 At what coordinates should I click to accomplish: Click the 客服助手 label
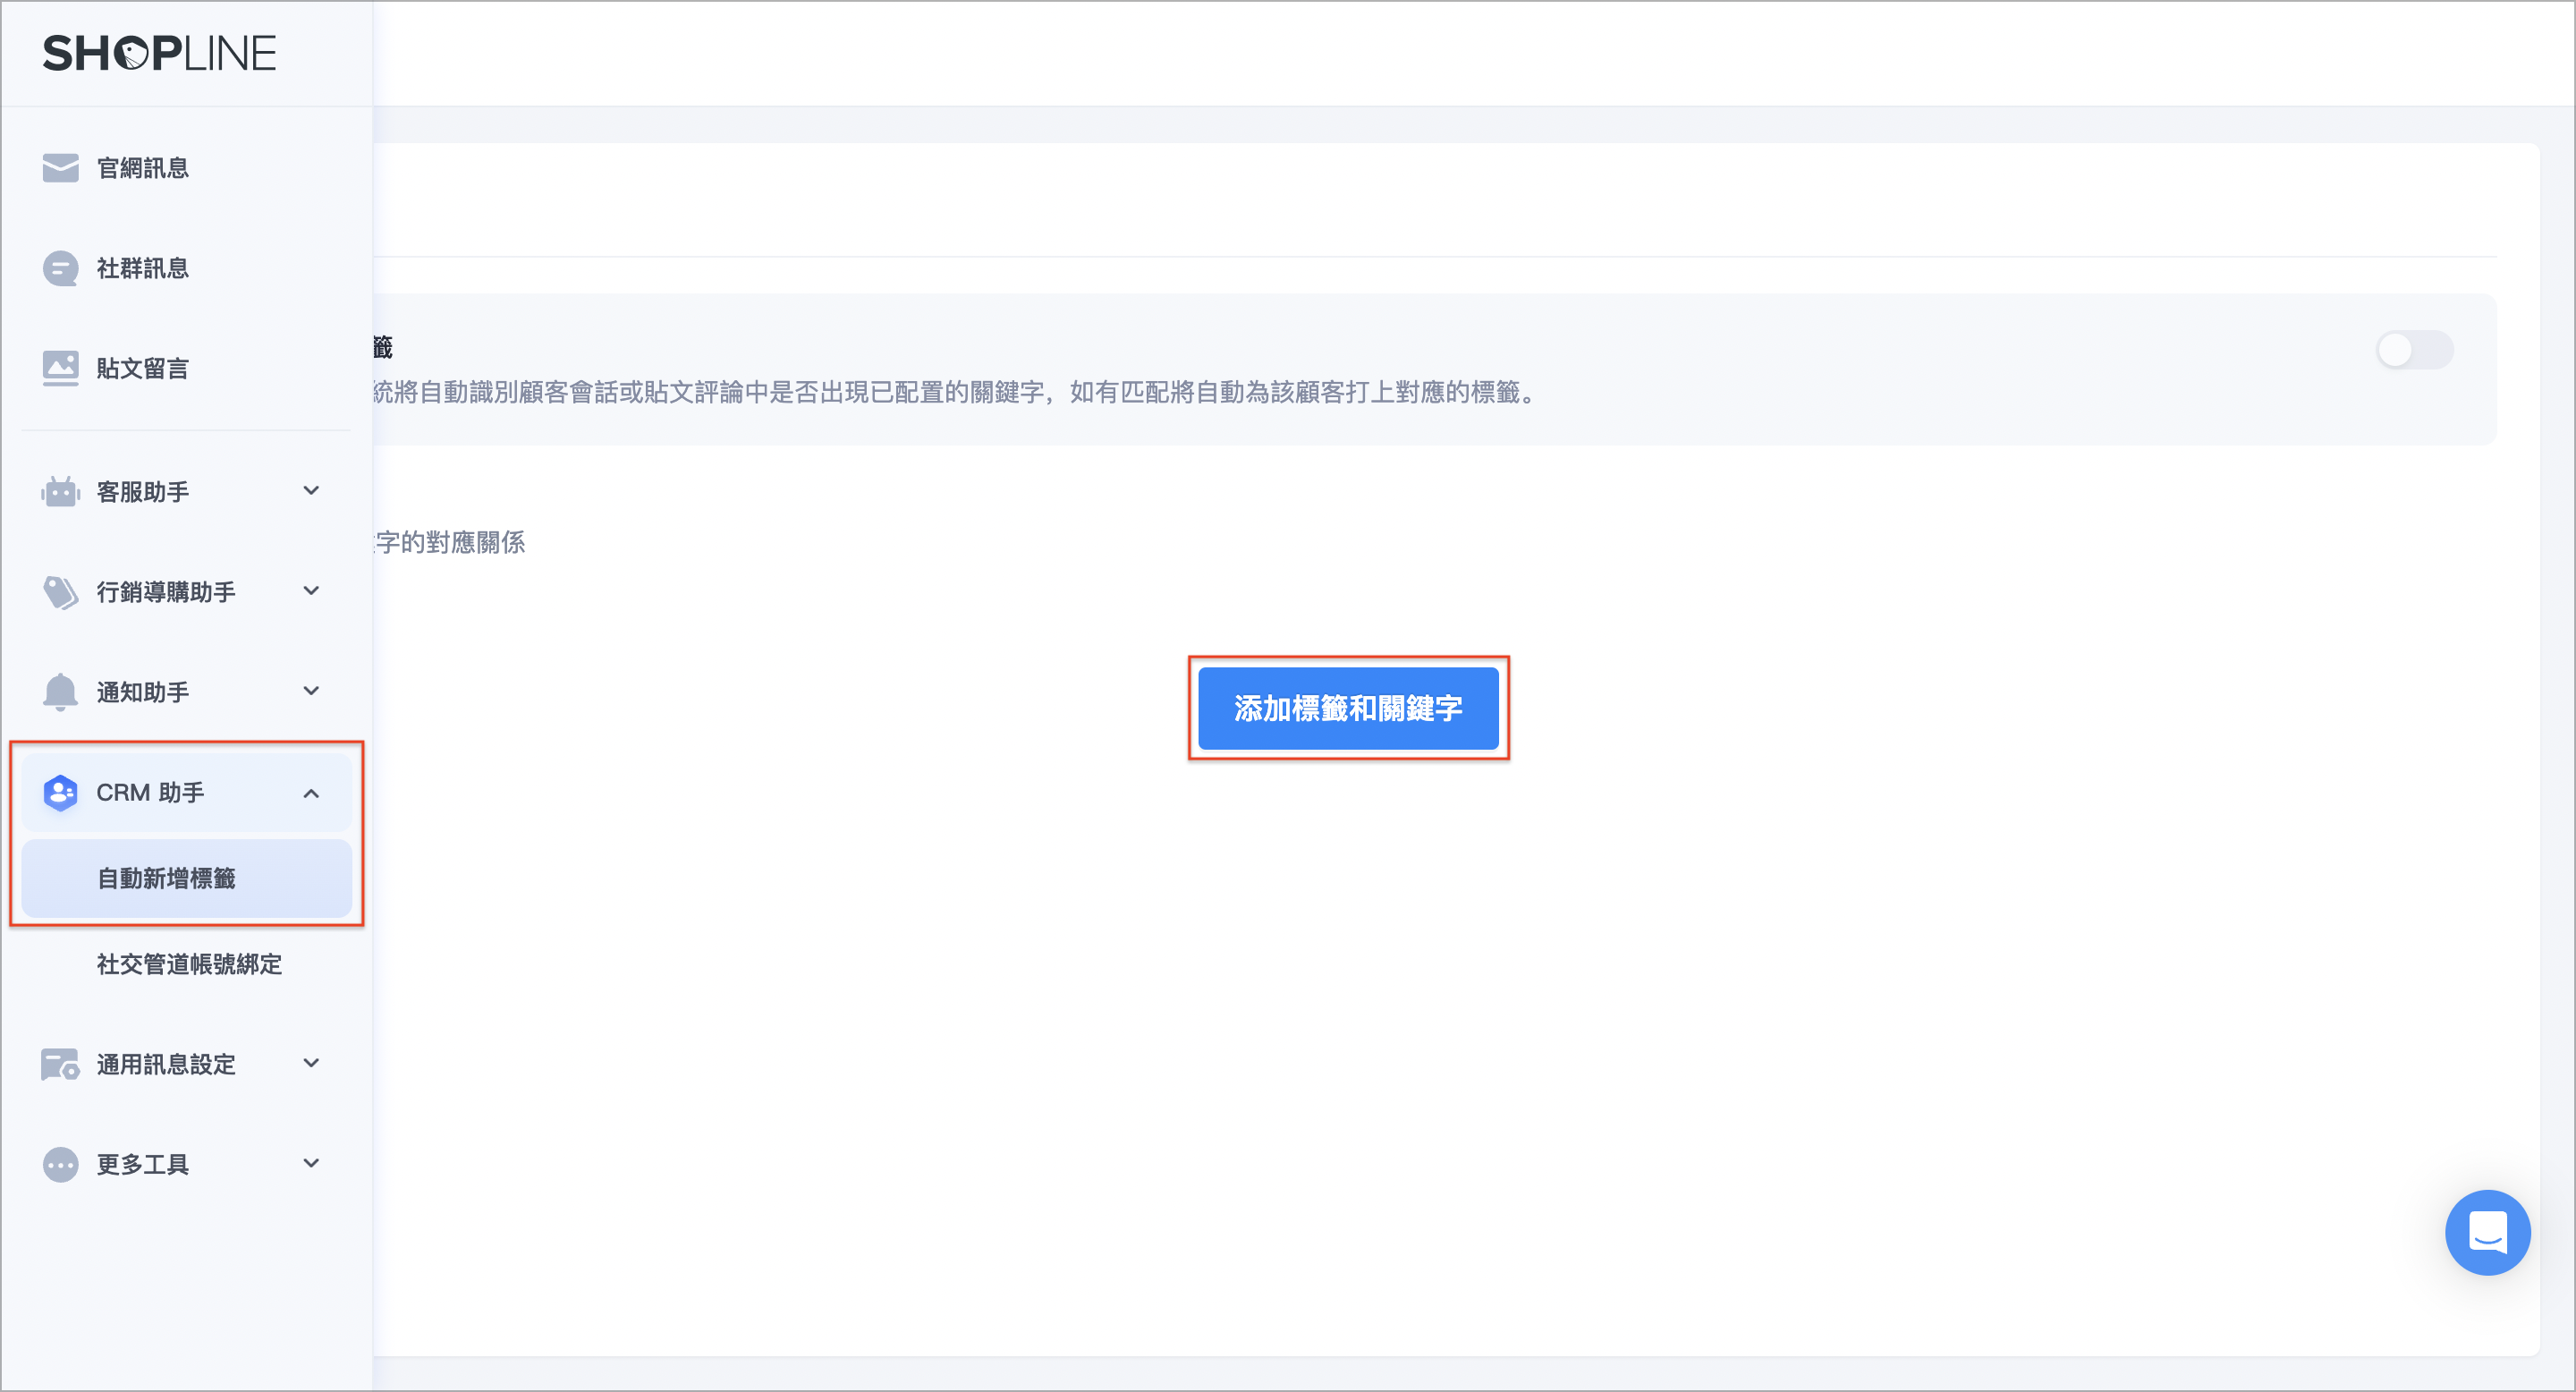pos(143,492)
